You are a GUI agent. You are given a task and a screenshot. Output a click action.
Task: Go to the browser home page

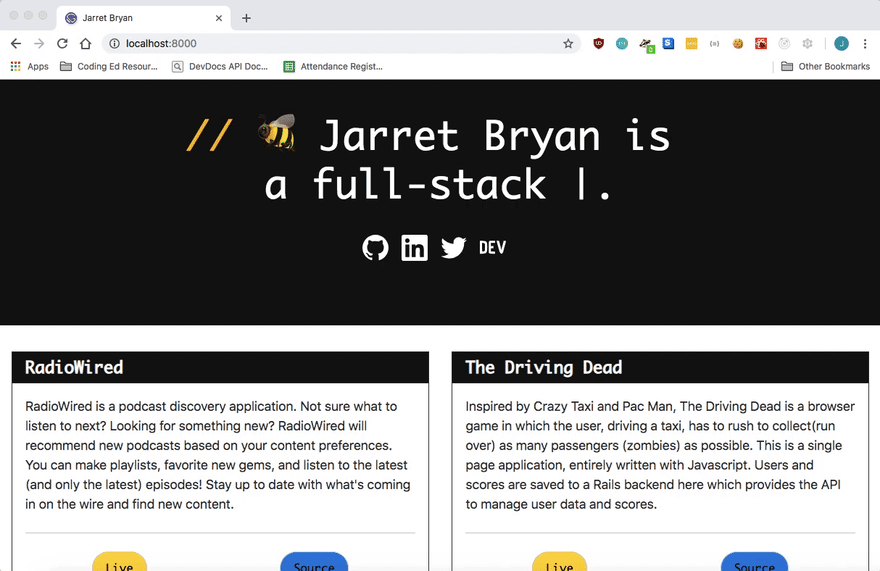85,43
